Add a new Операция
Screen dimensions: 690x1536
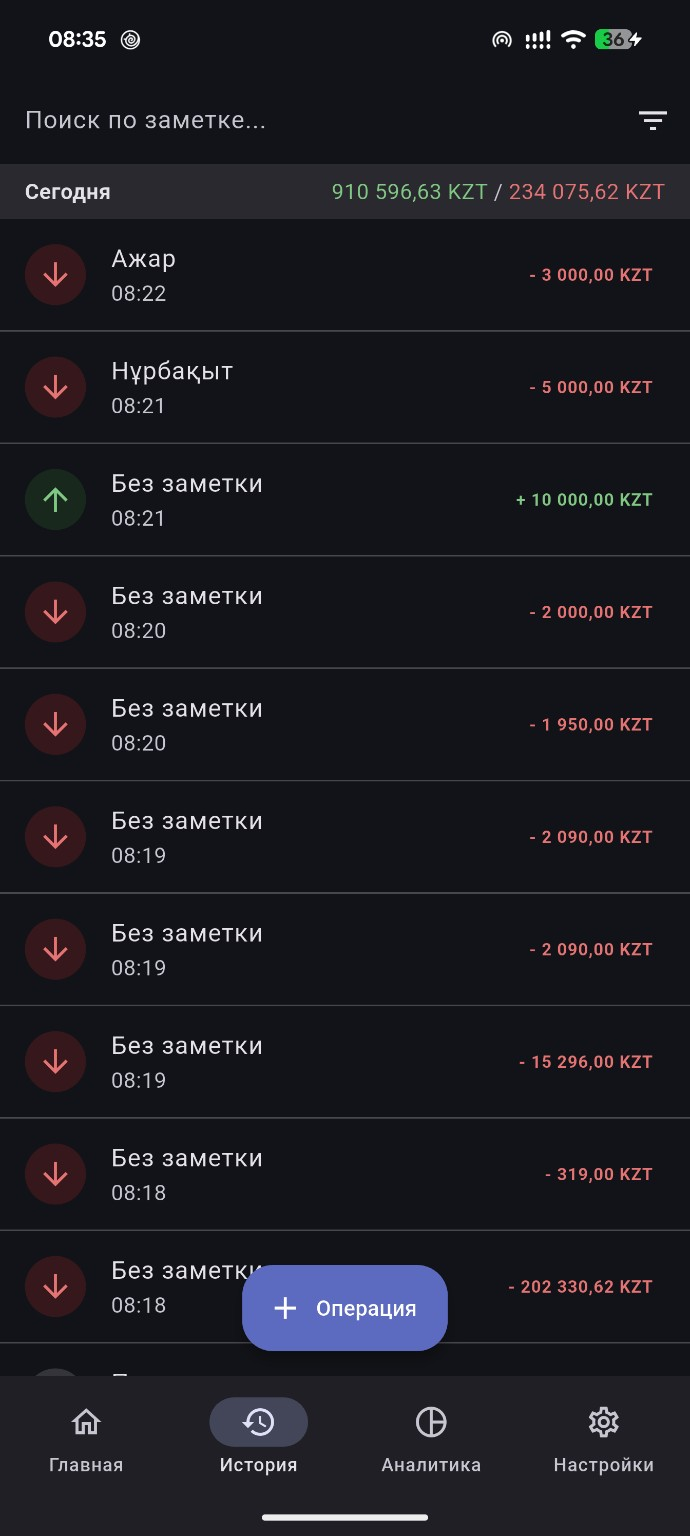(345, 1308)
